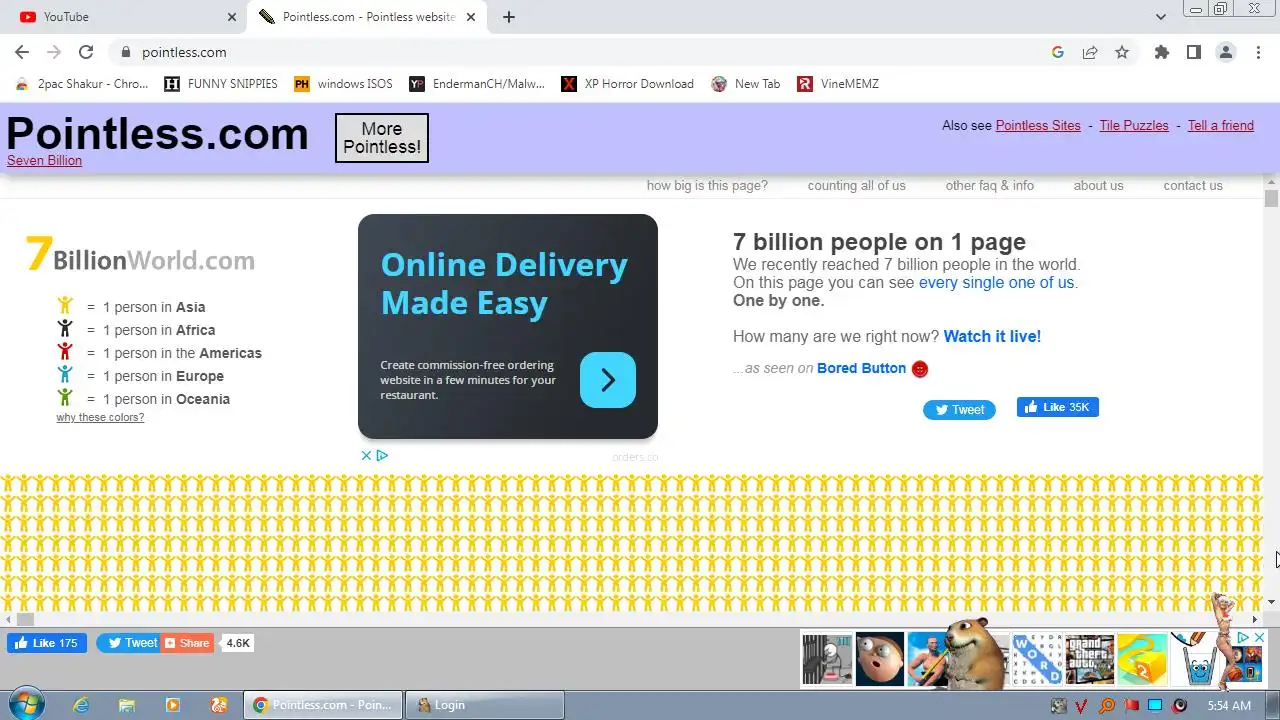Close the Pointless.com tab
Image resolution: width=1280 pixels, height=720 pixels.
[x=471, y=17]
